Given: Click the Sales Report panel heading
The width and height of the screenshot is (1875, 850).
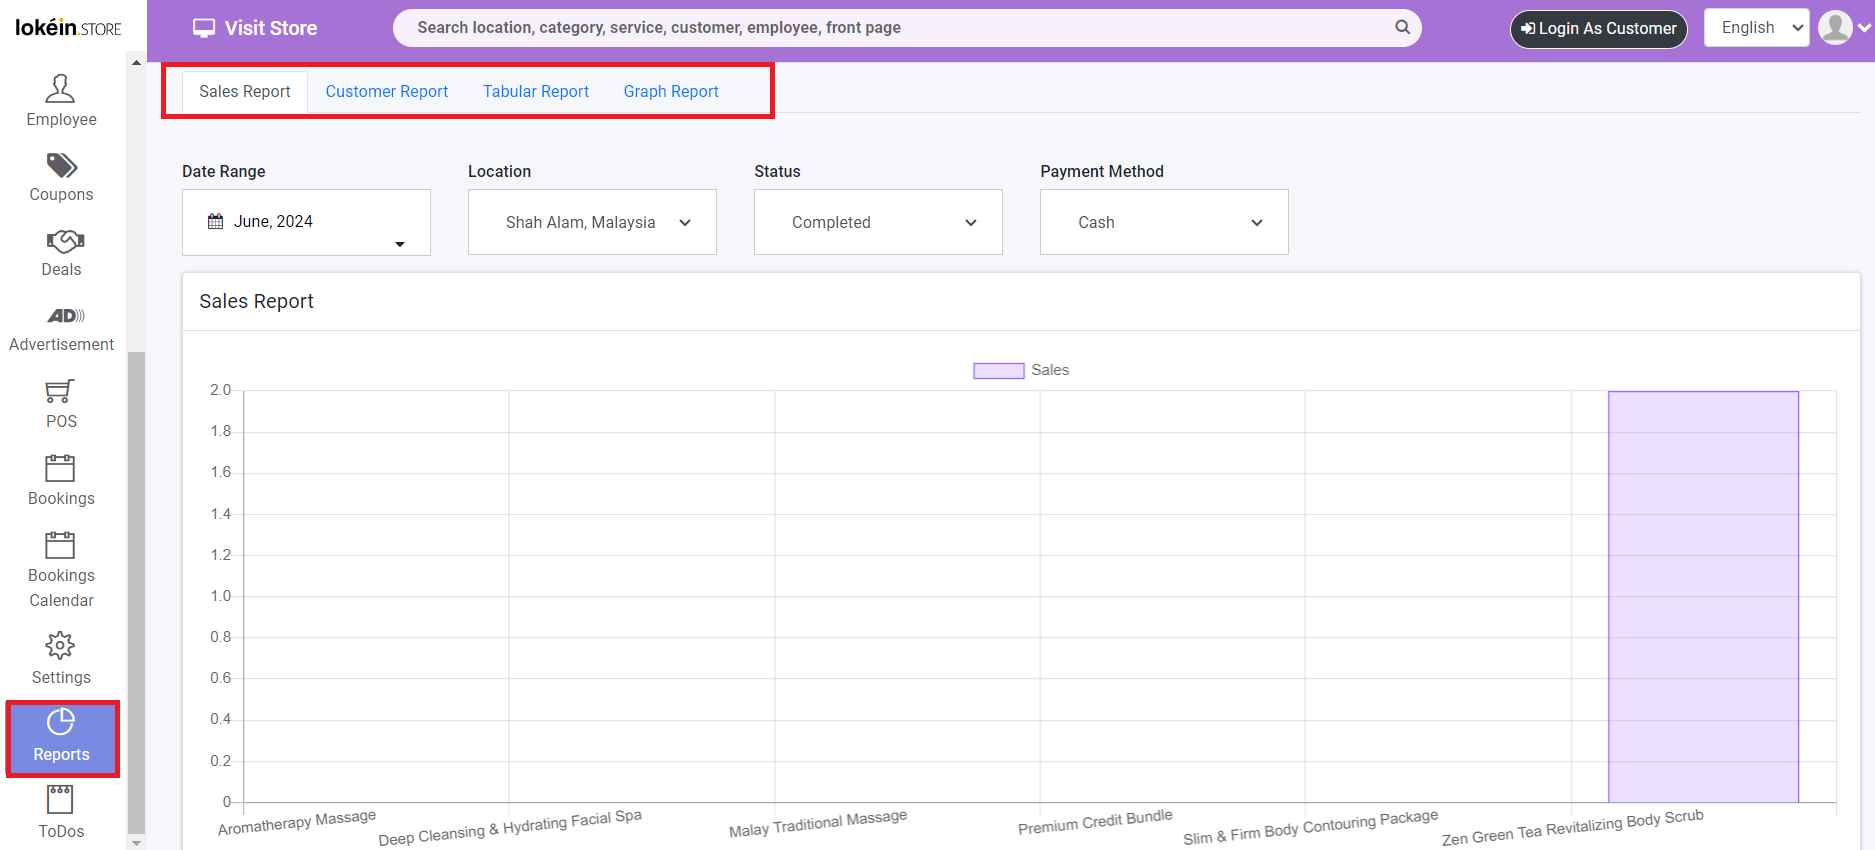Looking at the screenshot, I should point(256,301).
